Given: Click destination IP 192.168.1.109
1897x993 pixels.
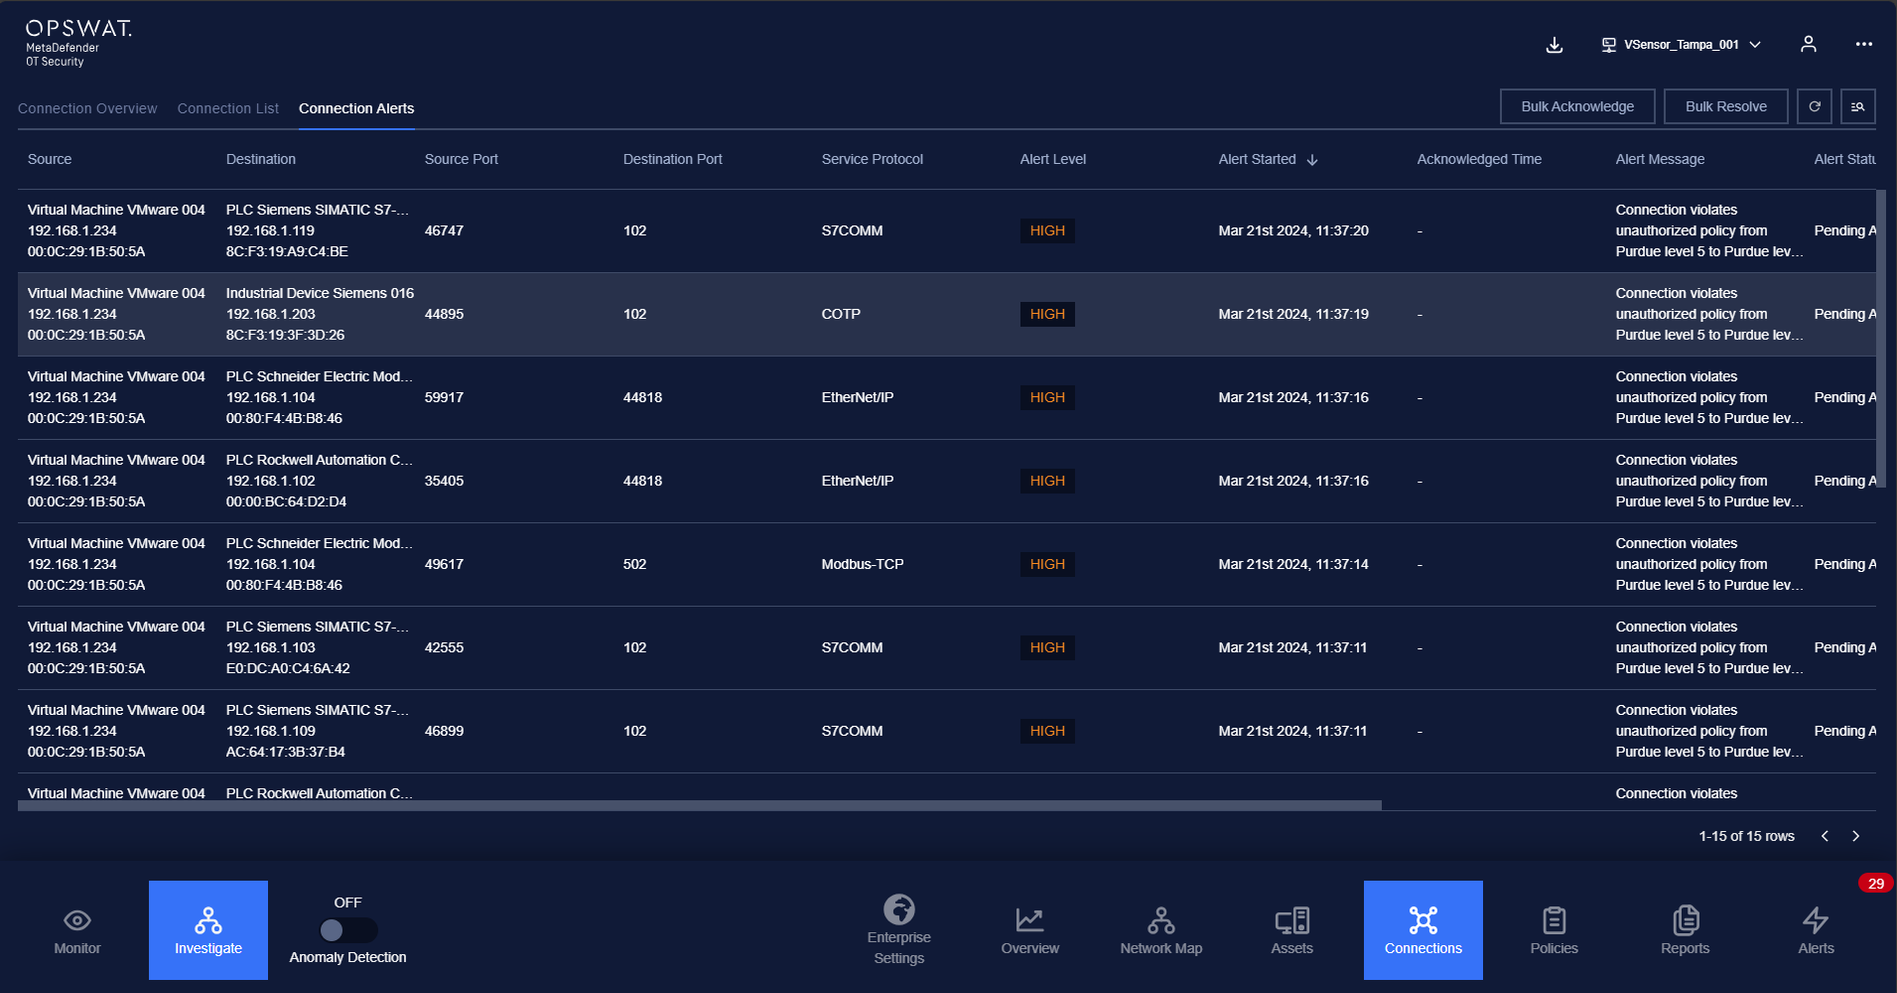Looking at the screenshot, I should (x=270, y=731).
